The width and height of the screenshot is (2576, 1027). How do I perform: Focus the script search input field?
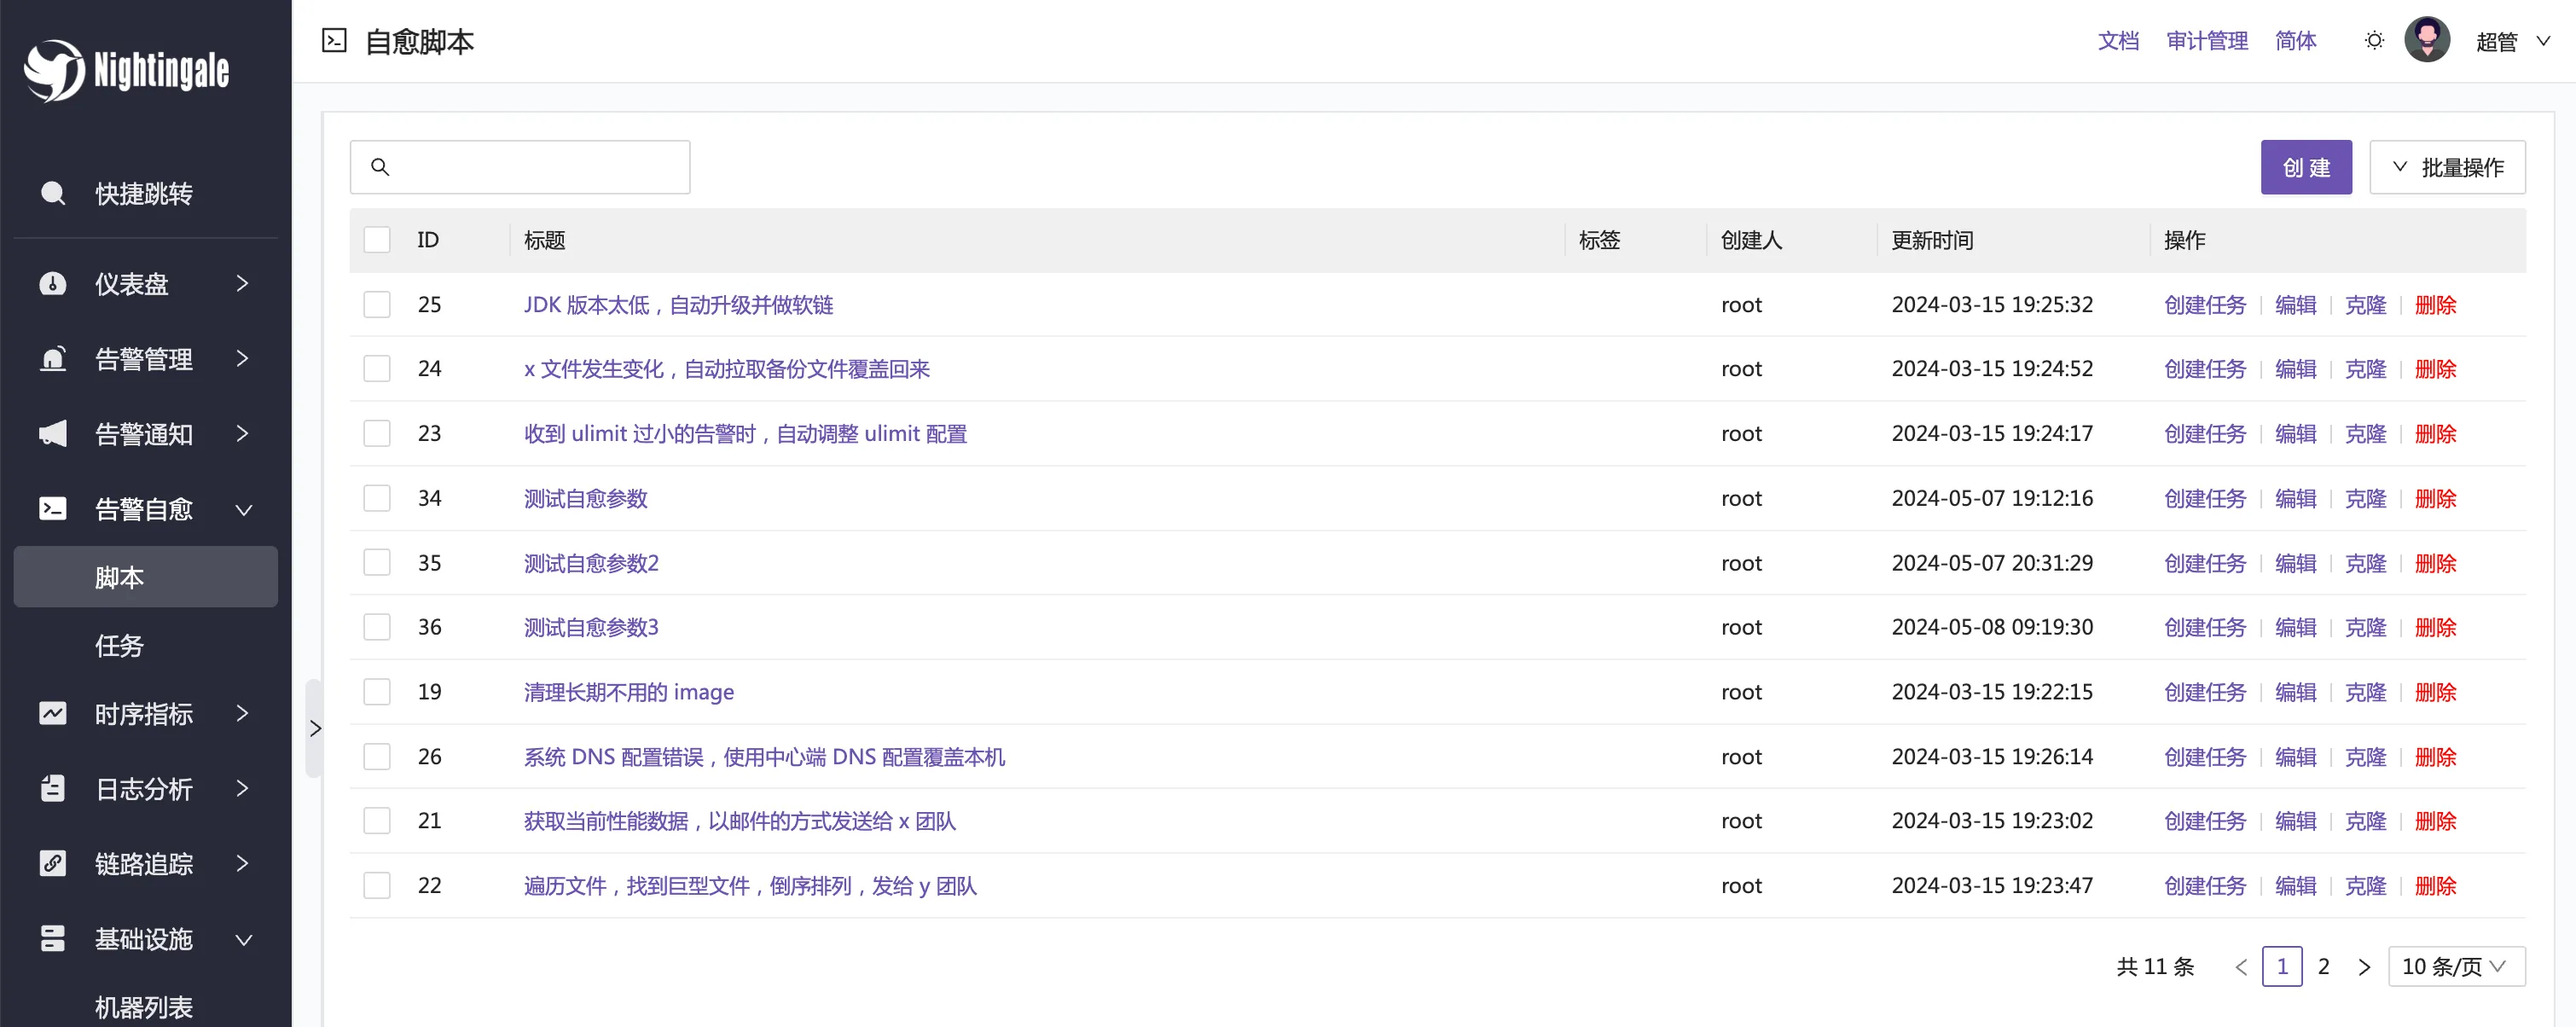click(x=520, y=167)
